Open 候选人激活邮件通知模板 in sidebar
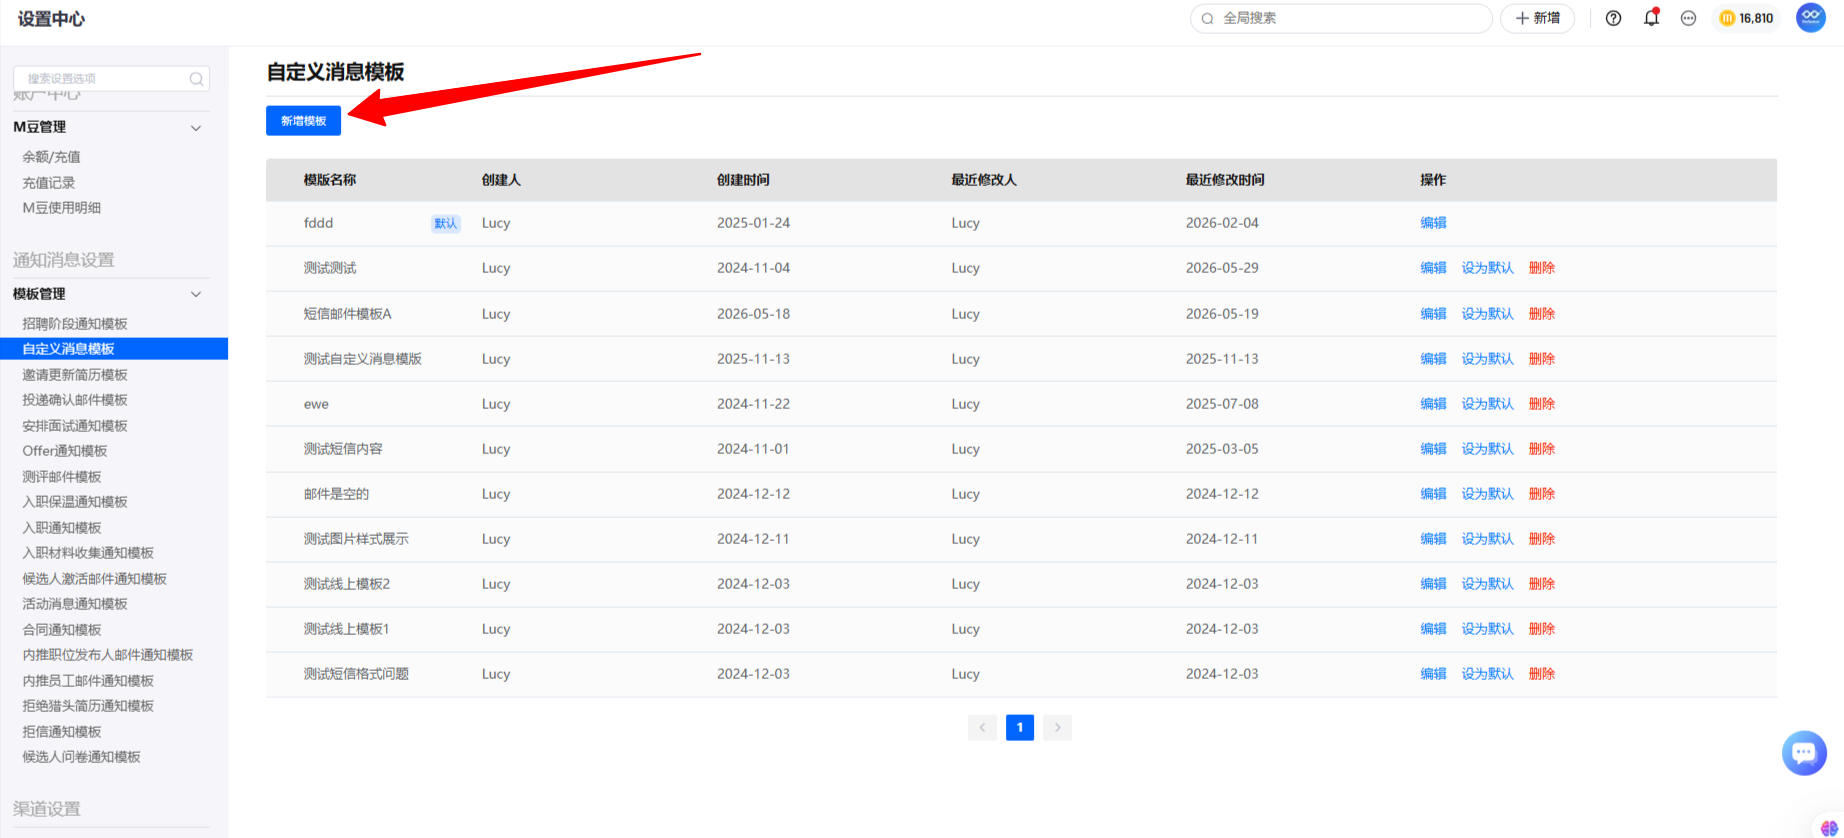This screenshot has width=1844, height=838. tap(95, 579)
